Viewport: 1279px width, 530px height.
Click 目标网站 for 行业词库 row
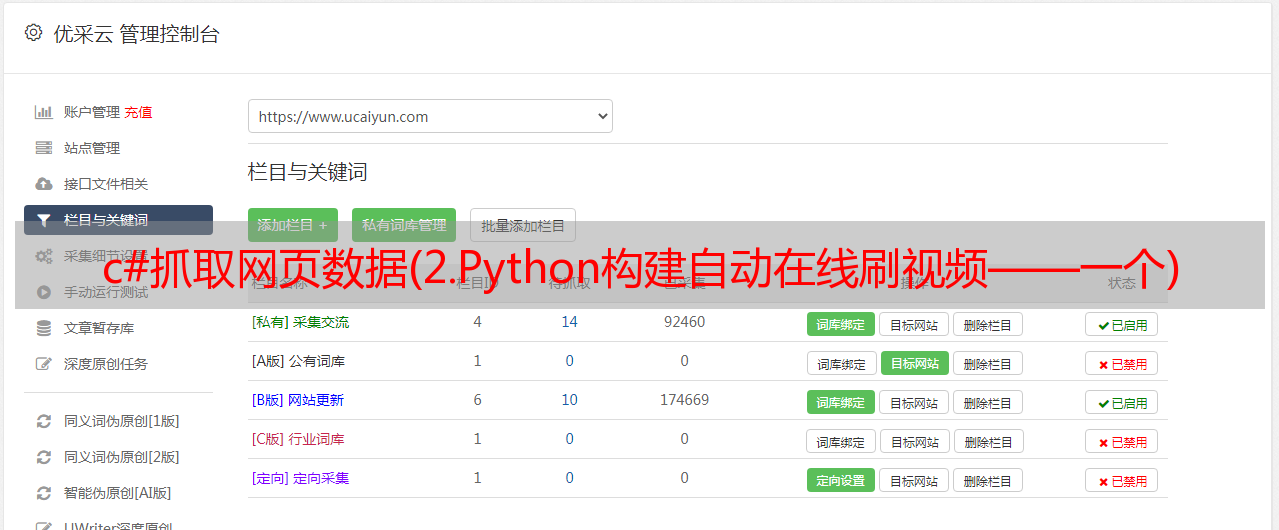pos(915,441)
